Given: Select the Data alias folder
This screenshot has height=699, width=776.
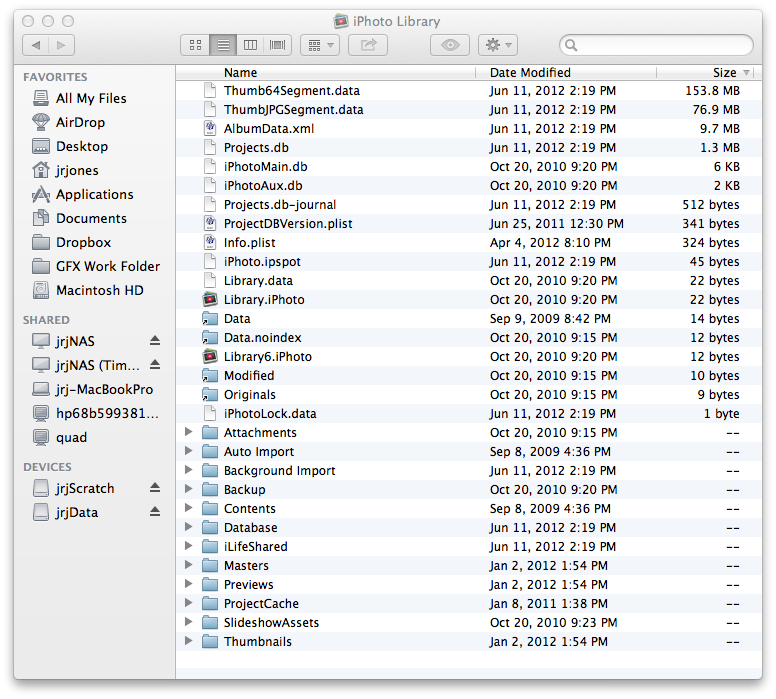Looking at the screenshot, I should 469,318.
